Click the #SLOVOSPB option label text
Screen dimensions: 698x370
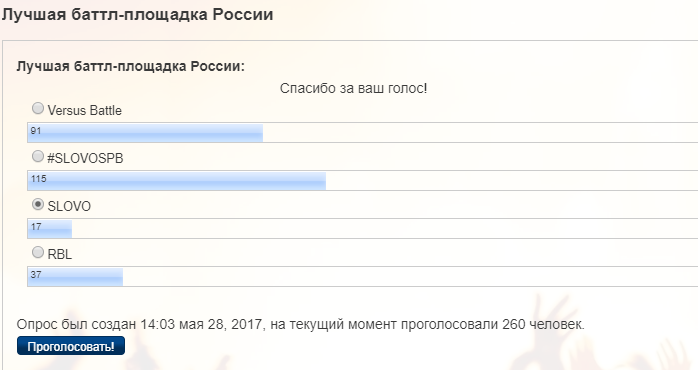85,159
